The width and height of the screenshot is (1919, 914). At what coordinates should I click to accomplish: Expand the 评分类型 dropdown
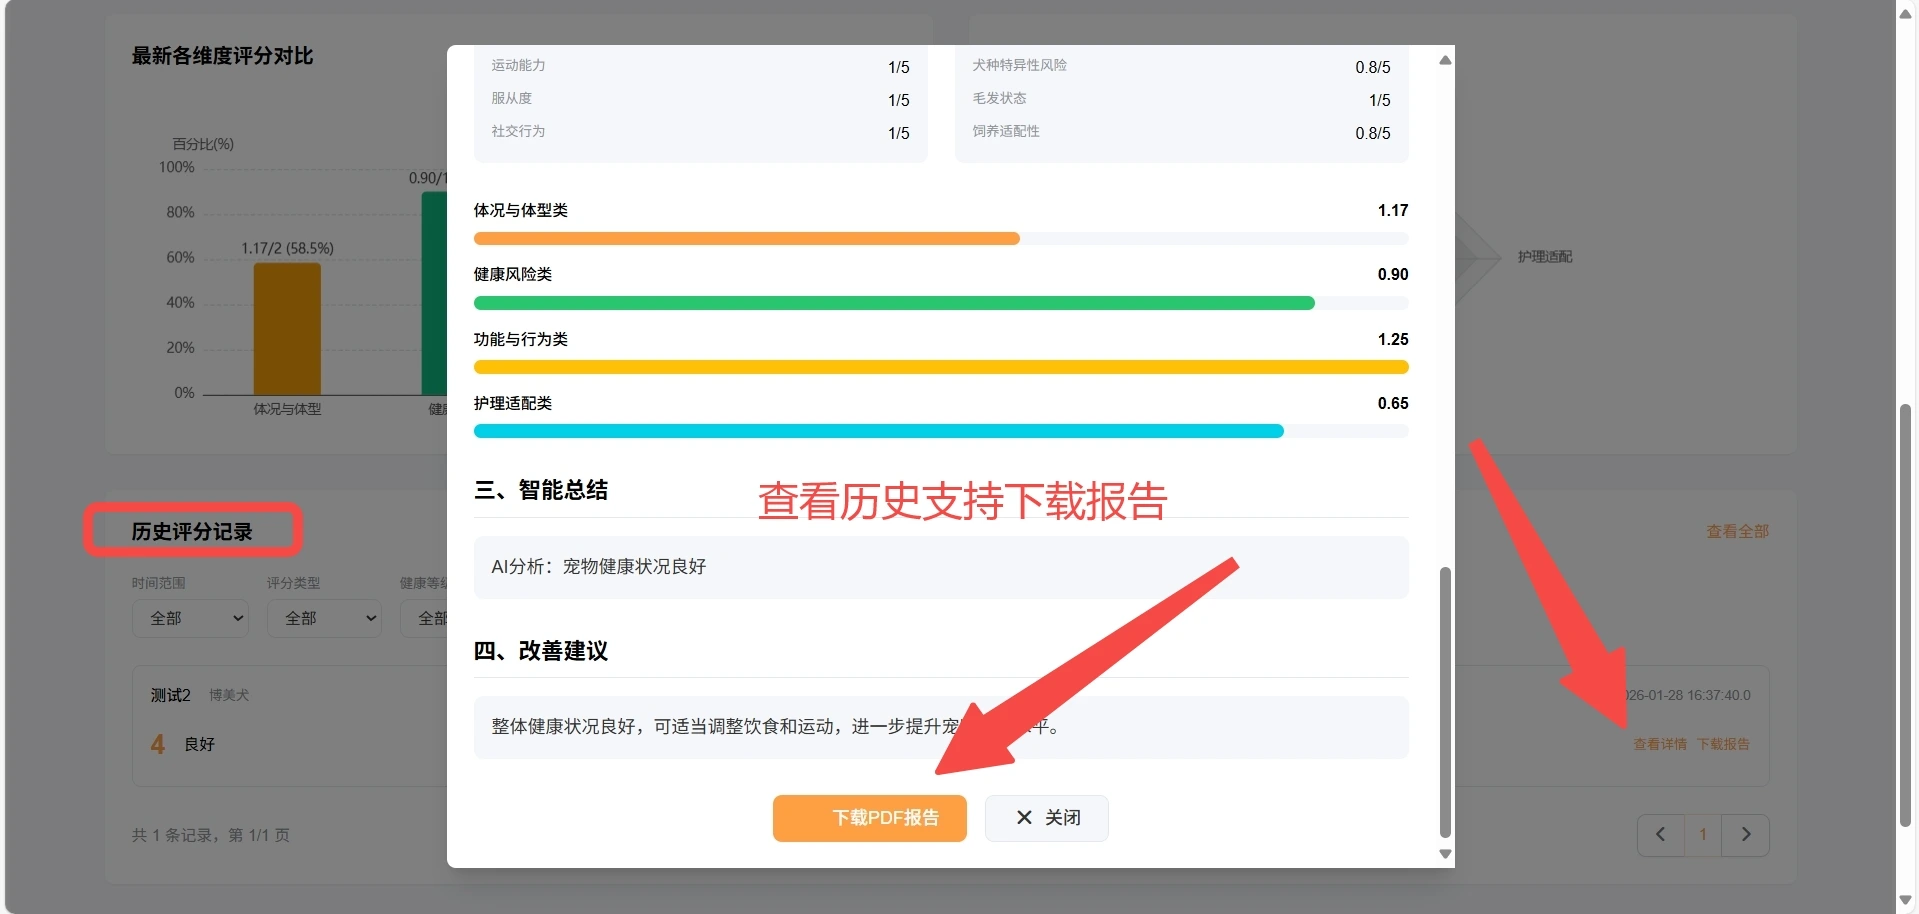pyautogui.click(x=325, y=618)
